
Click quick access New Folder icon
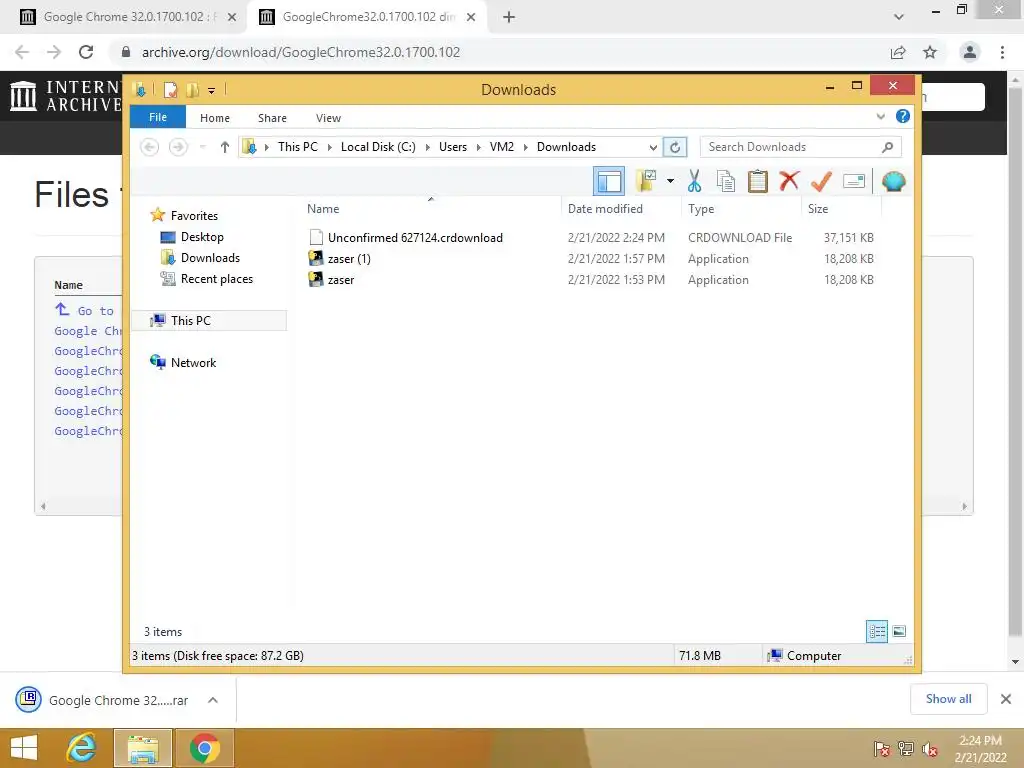[x=192, y=89]
